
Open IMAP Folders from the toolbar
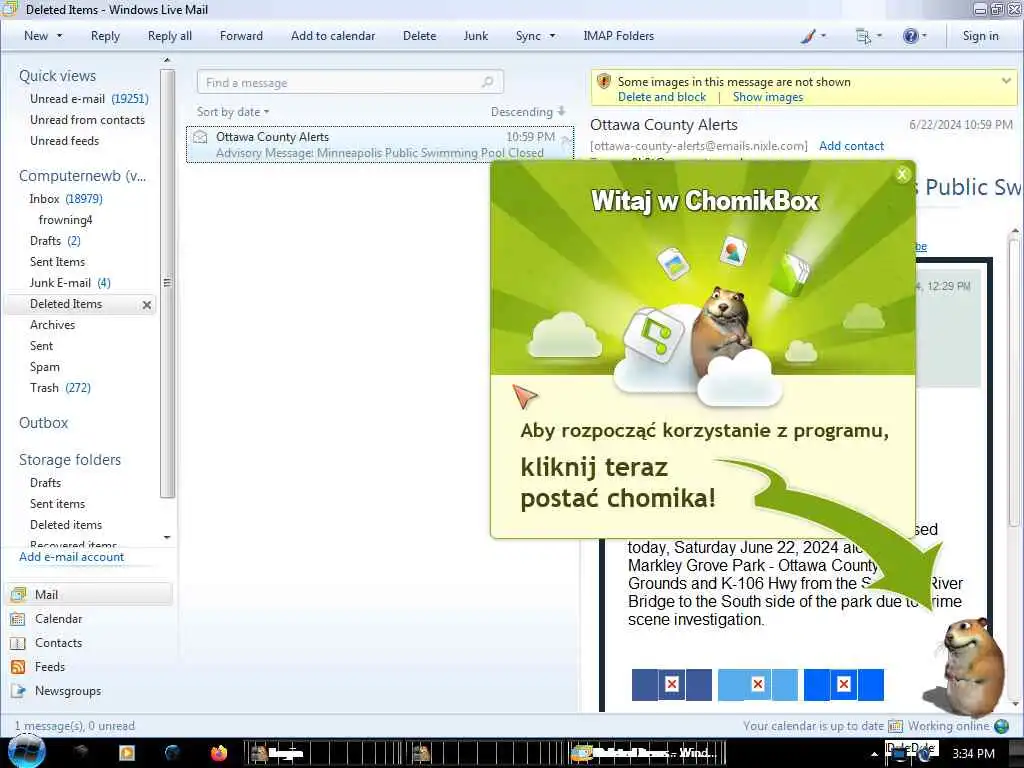point(618,36)
